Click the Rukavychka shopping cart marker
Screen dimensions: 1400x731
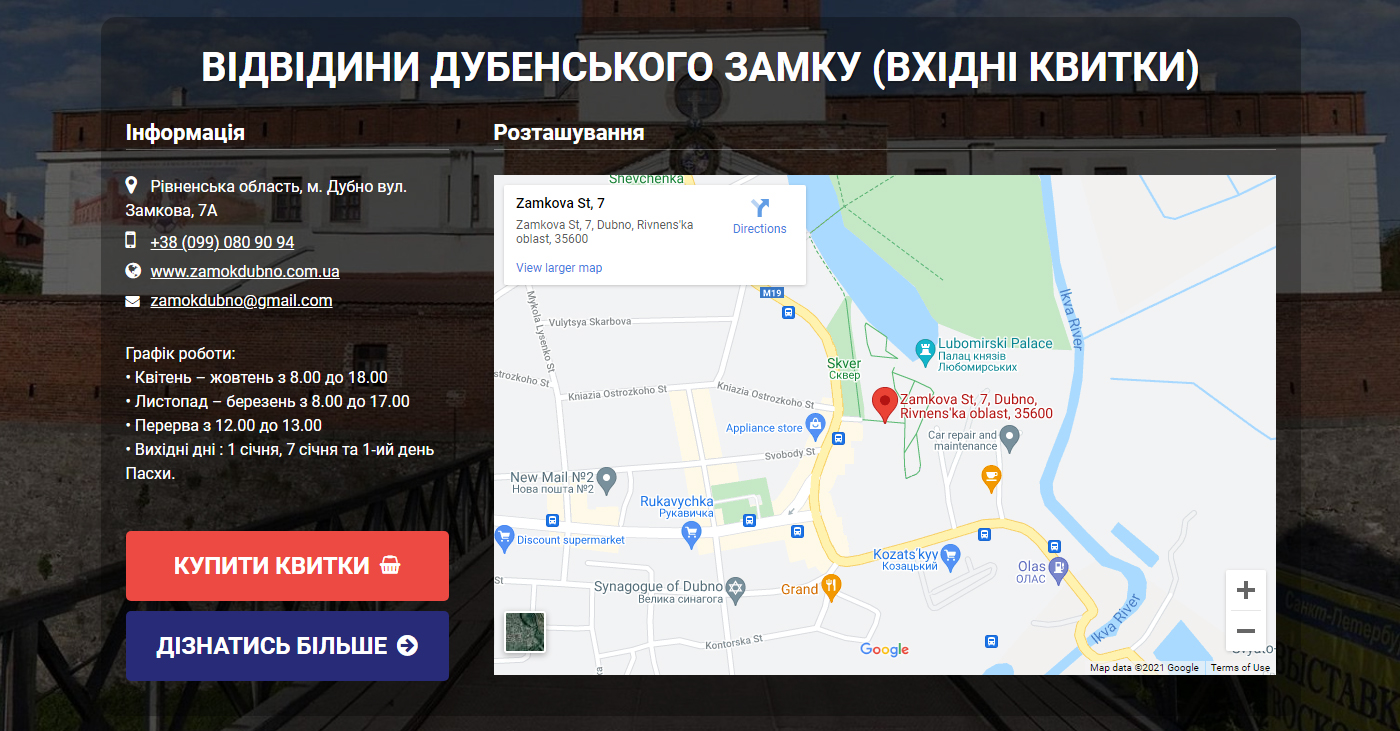tap(690, 534)
